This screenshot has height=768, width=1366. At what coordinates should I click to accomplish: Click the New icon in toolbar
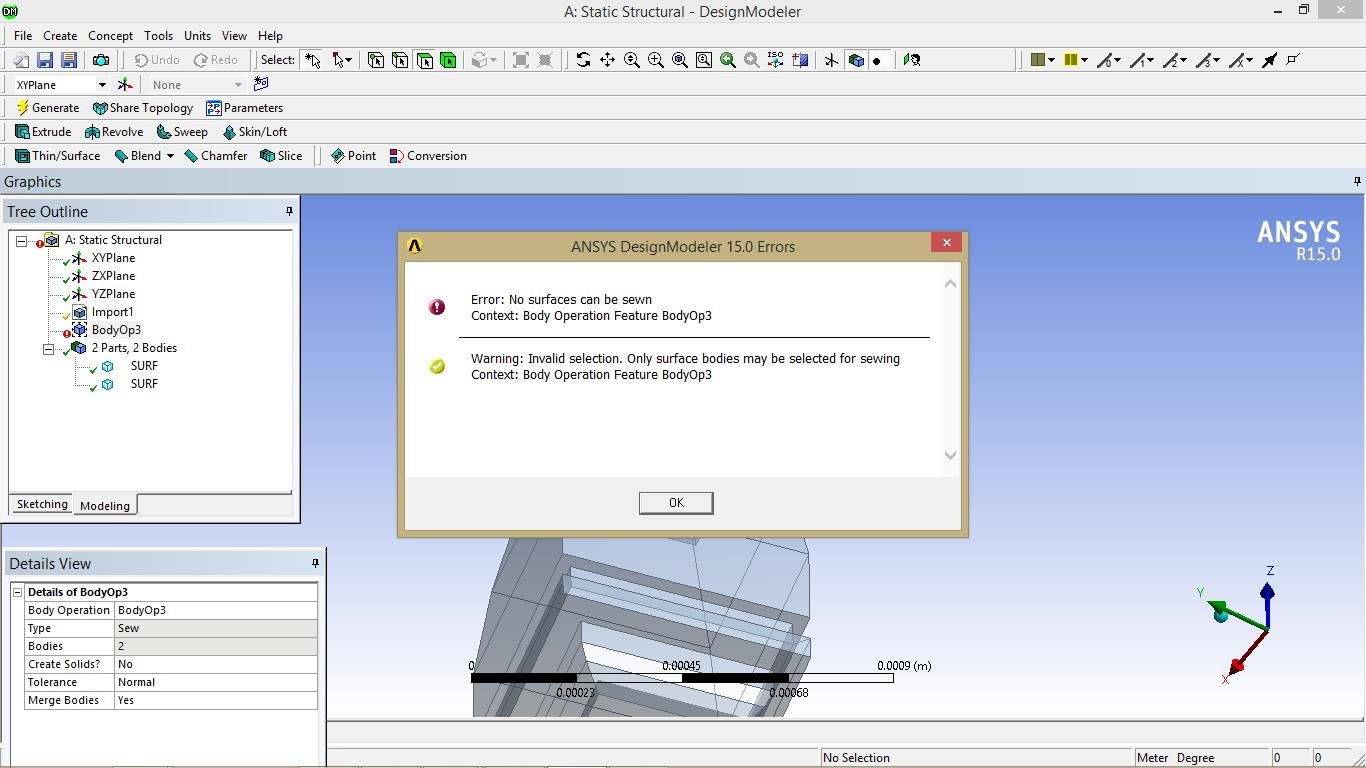pos(21,60)
